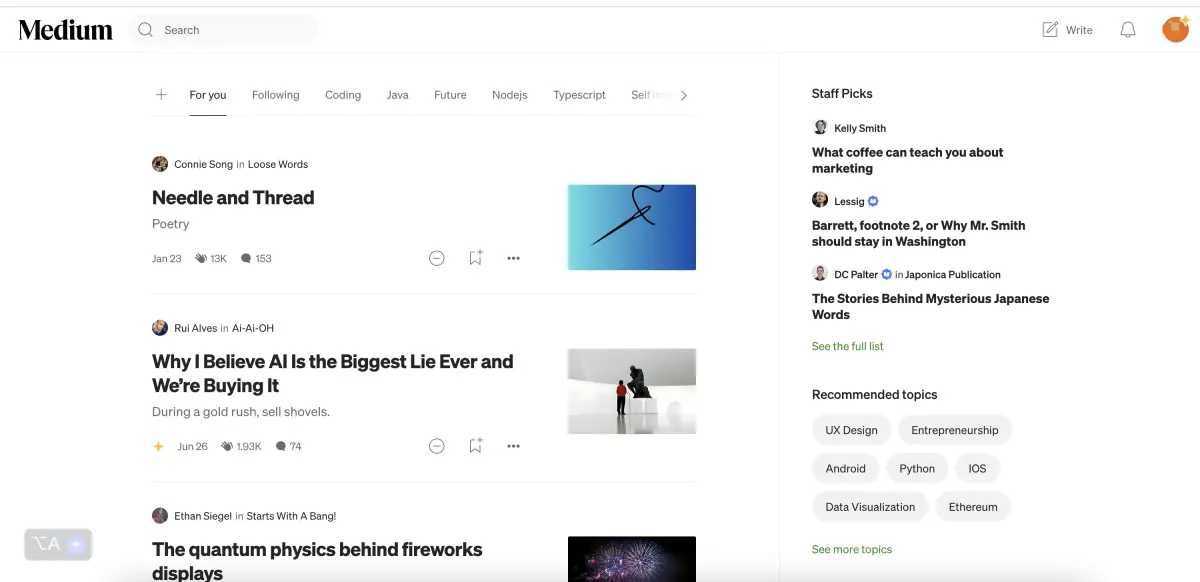Select the Android topic chip
The image size is (1200, 582).
click(x=846, y=468)
